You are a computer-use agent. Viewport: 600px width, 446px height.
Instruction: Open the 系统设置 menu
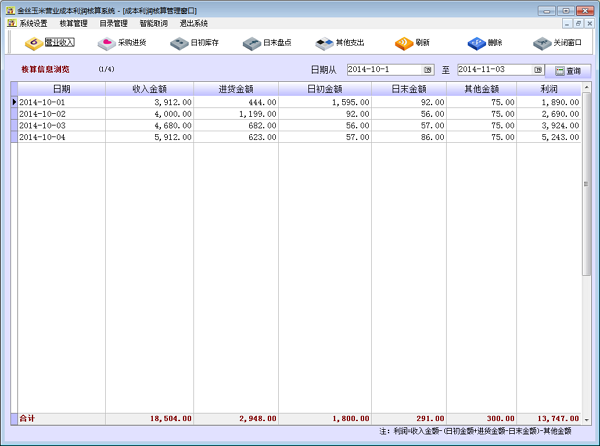pos(33,23)
